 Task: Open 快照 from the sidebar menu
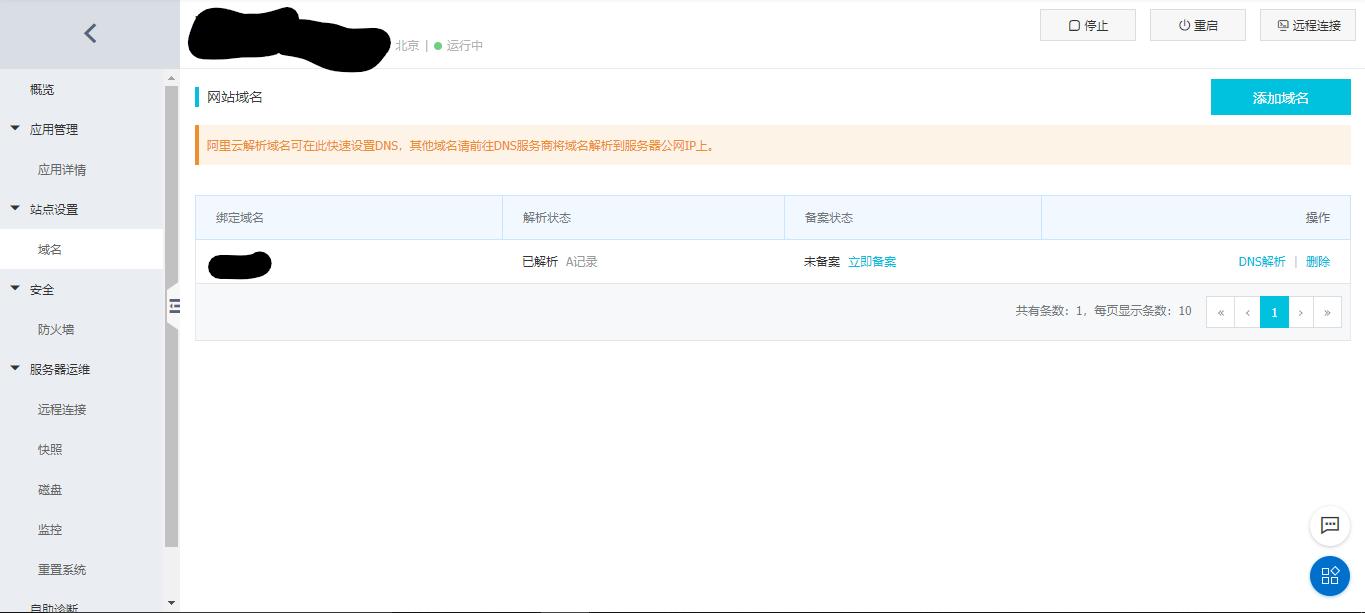[49, 449]
